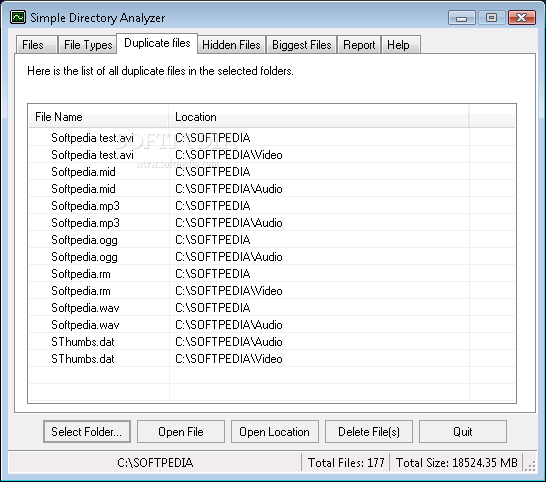The image size is (546, 482).
Task: Select Softpedia test.avi in C:\SOFTPEDIA\Video
Action: 272,155
